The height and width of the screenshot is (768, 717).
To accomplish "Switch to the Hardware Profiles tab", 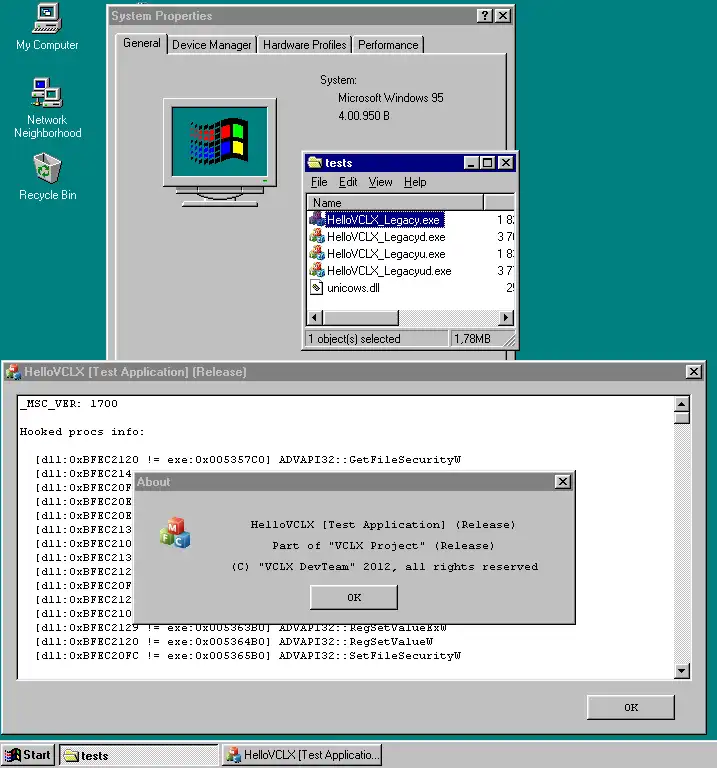I will [x=304, y=45].
